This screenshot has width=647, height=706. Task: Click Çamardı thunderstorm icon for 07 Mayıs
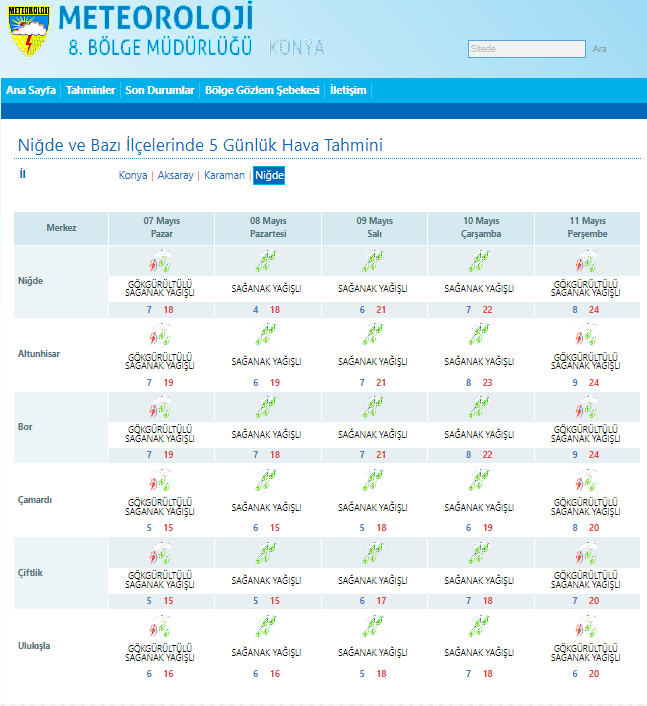161,480
